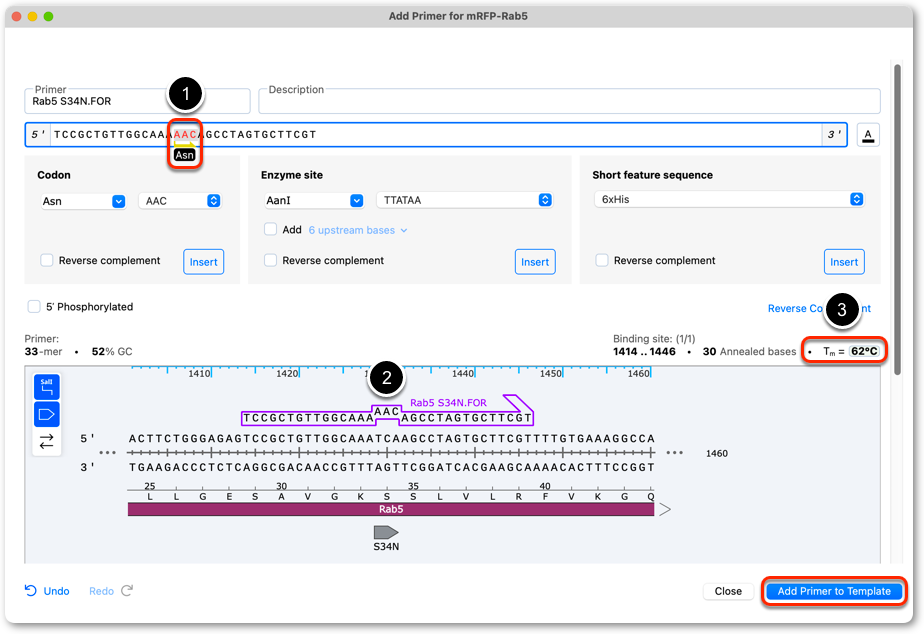This screenshot has height=634, width=924.
Task: Click the Asn codon tag under sequence
Action: pyautogui.click(x=184, y=155)
